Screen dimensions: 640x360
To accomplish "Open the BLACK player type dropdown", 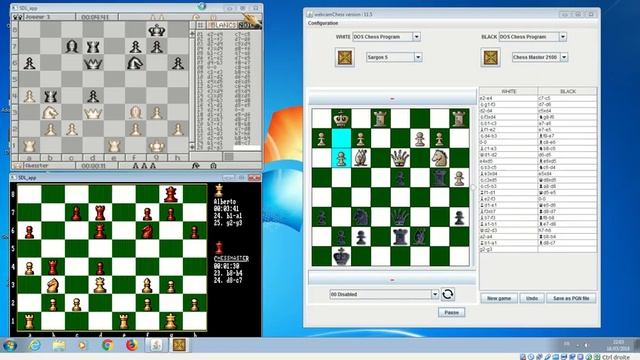I will [x=563, y=37].
